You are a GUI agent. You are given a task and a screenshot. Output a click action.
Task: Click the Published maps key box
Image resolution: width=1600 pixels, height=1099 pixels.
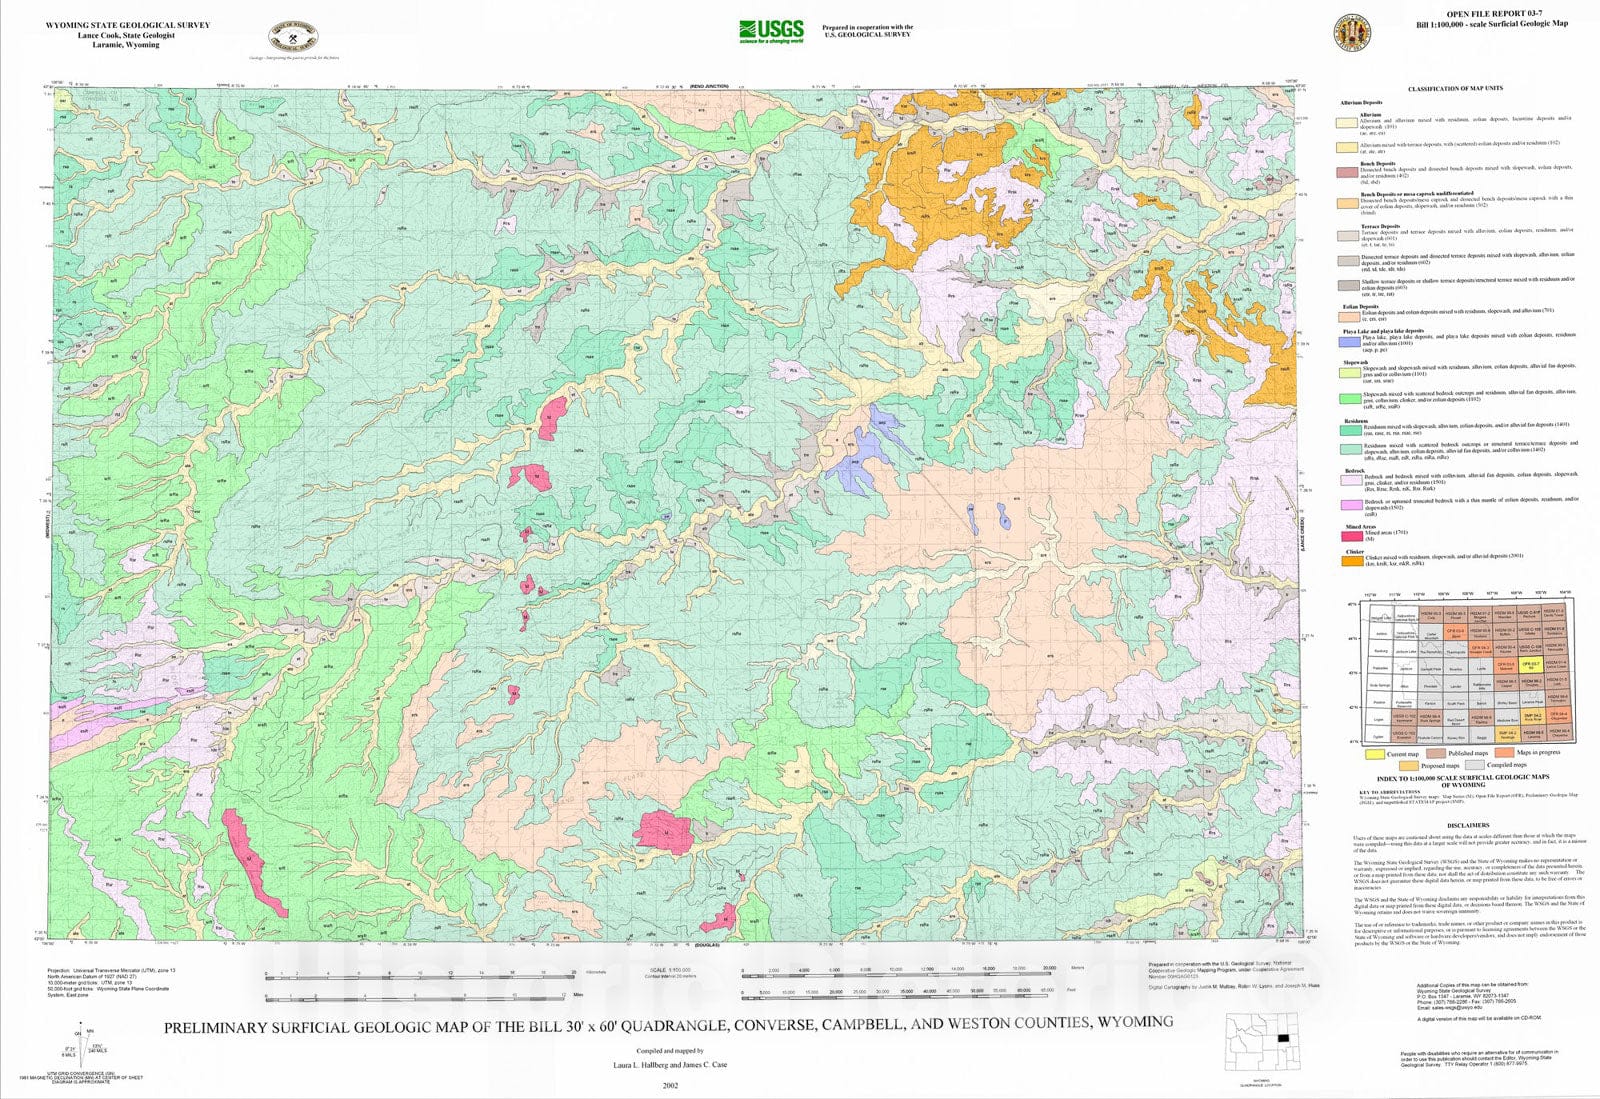(x=1436, y=754)
